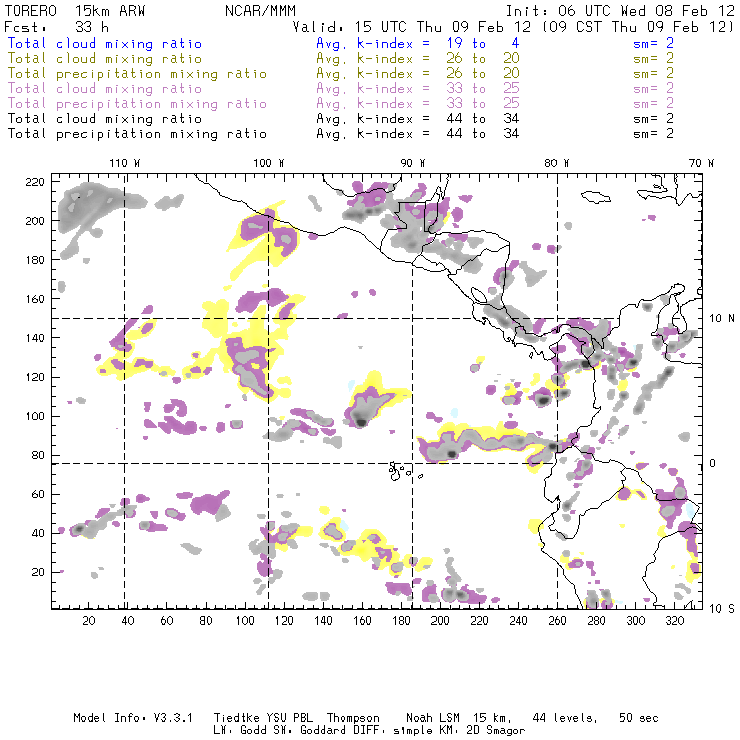Click the "220" tick on the vertical axis
The height and width of the screenshot is (740, 740).
coord(34,182)
